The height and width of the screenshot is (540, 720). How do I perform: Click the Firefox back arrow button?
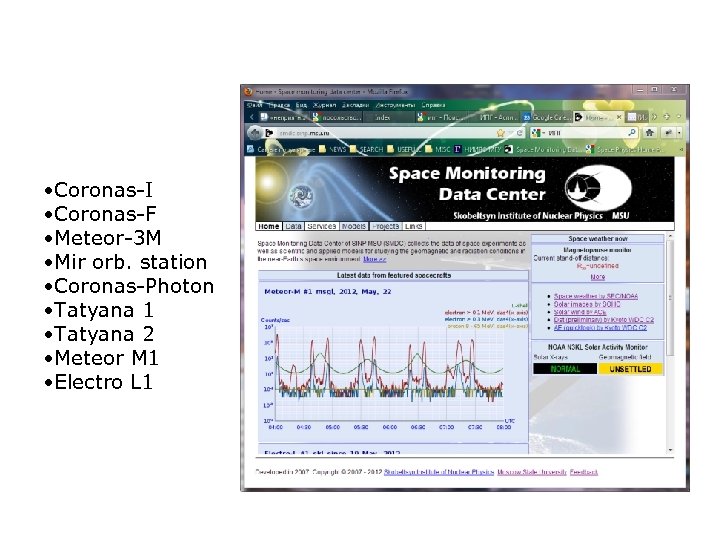tap(254, 133)
